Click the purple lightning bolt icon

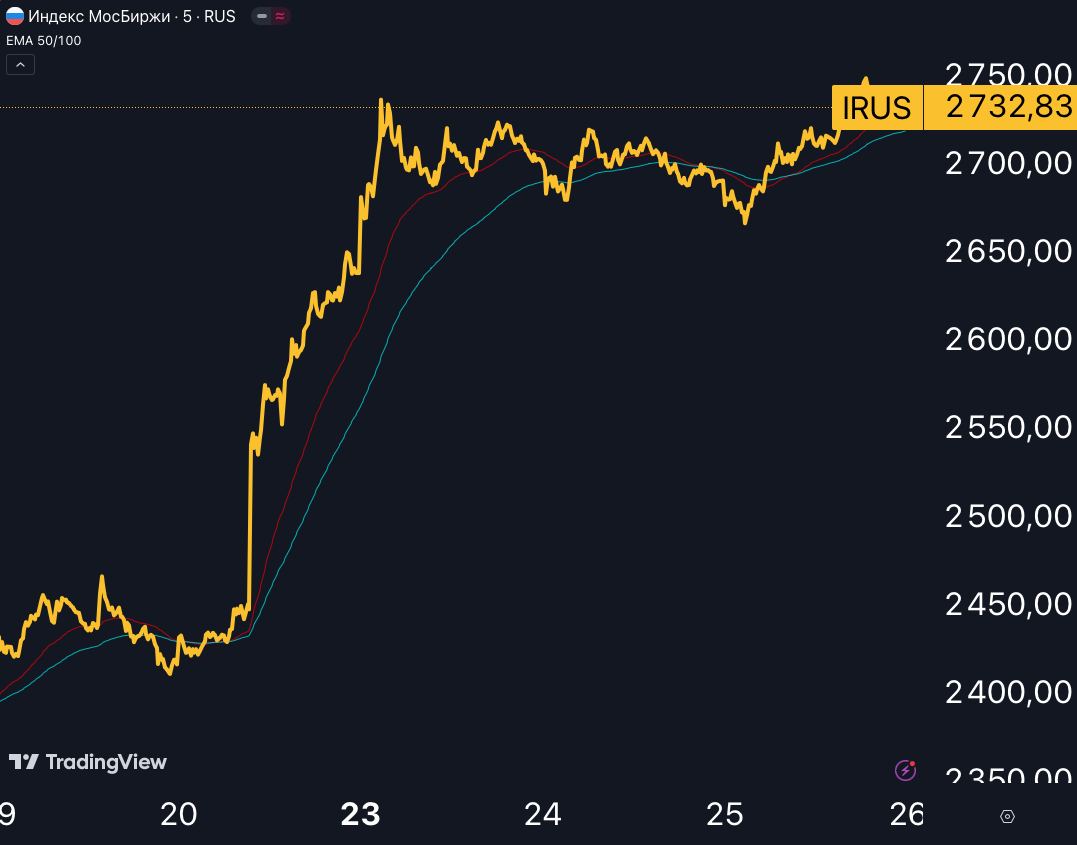pos(905,770)
